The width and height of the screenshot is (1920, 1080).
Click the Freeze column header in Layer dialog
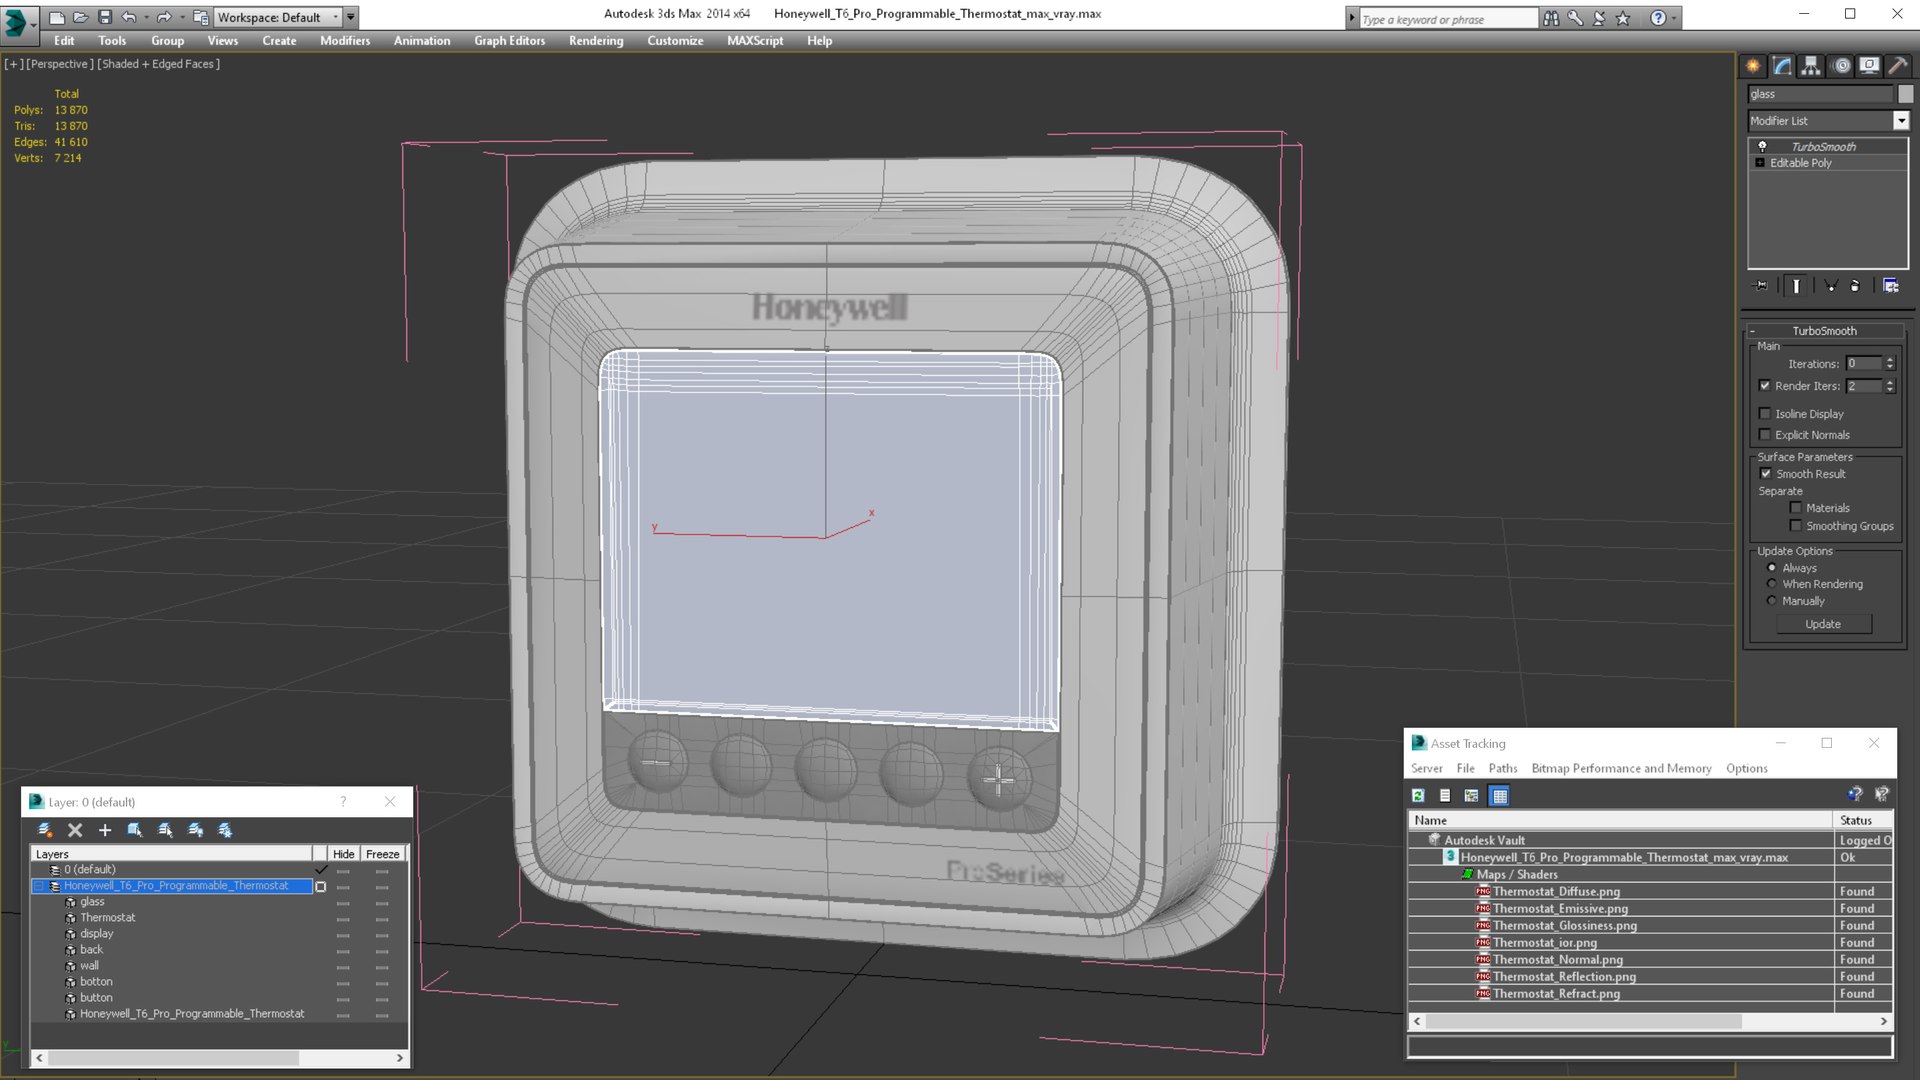tap(382, 854)
